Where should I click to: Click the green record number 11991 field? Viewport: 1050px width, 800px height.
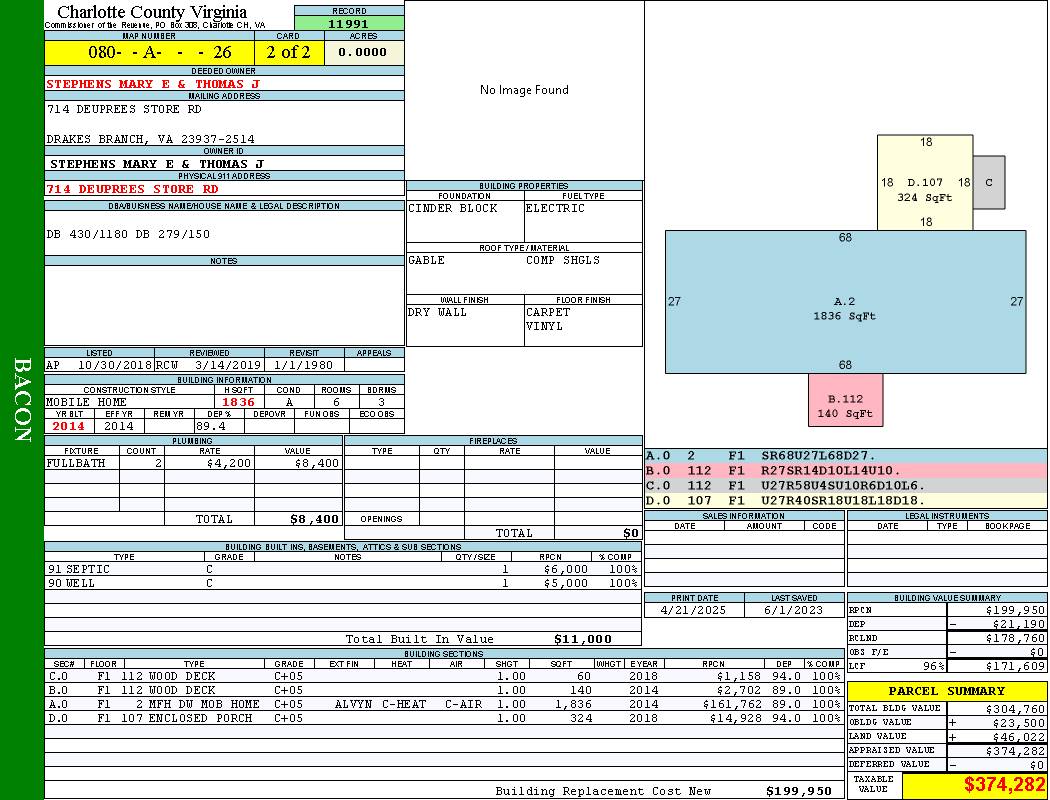tap(349, 24)
